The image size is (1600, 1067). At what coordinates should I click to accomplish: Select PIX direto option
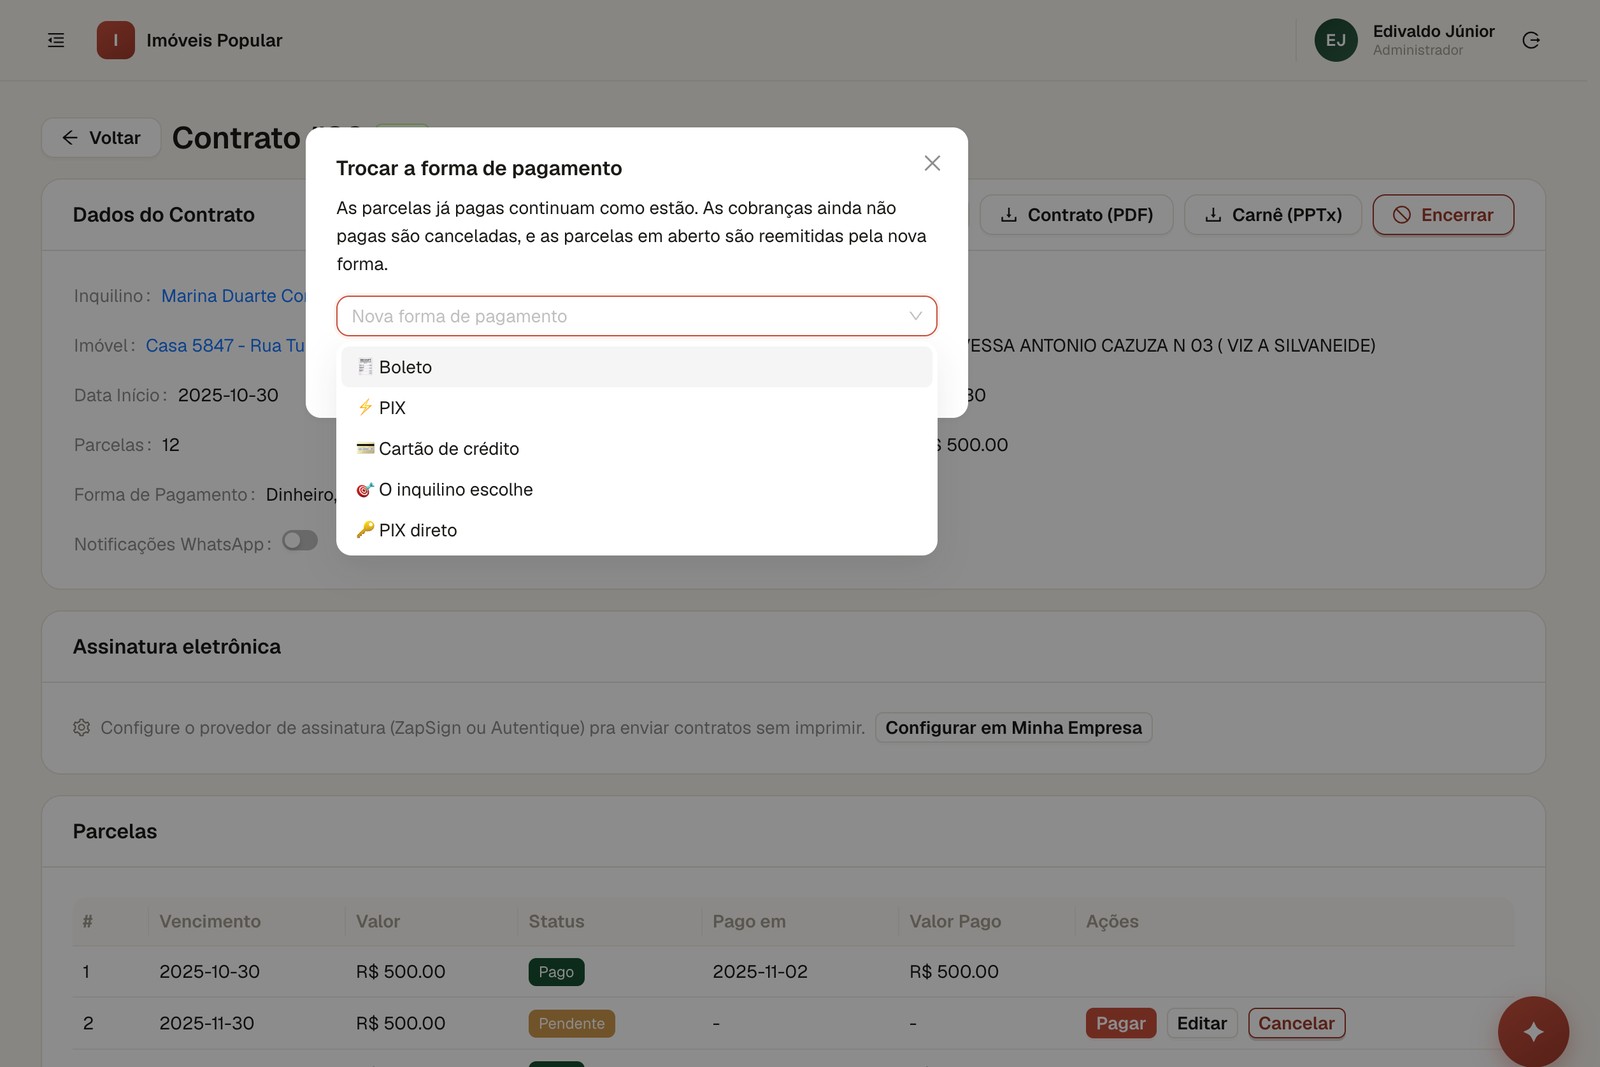636,530
